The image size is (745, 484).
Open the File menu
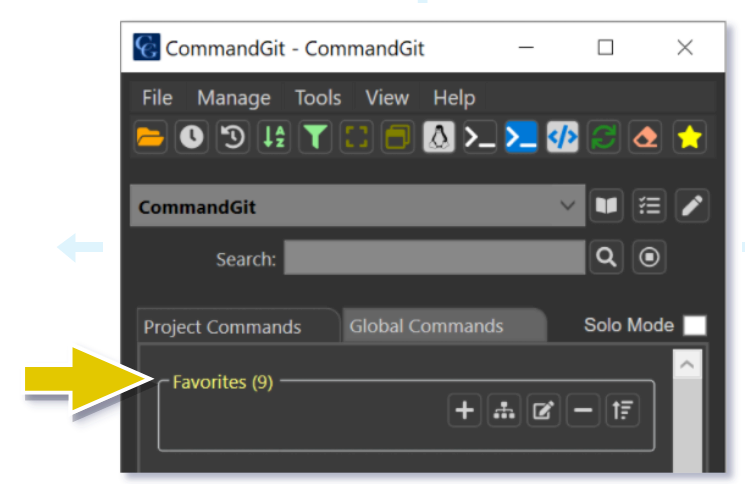pyautogui.click(x=157, y=98)
